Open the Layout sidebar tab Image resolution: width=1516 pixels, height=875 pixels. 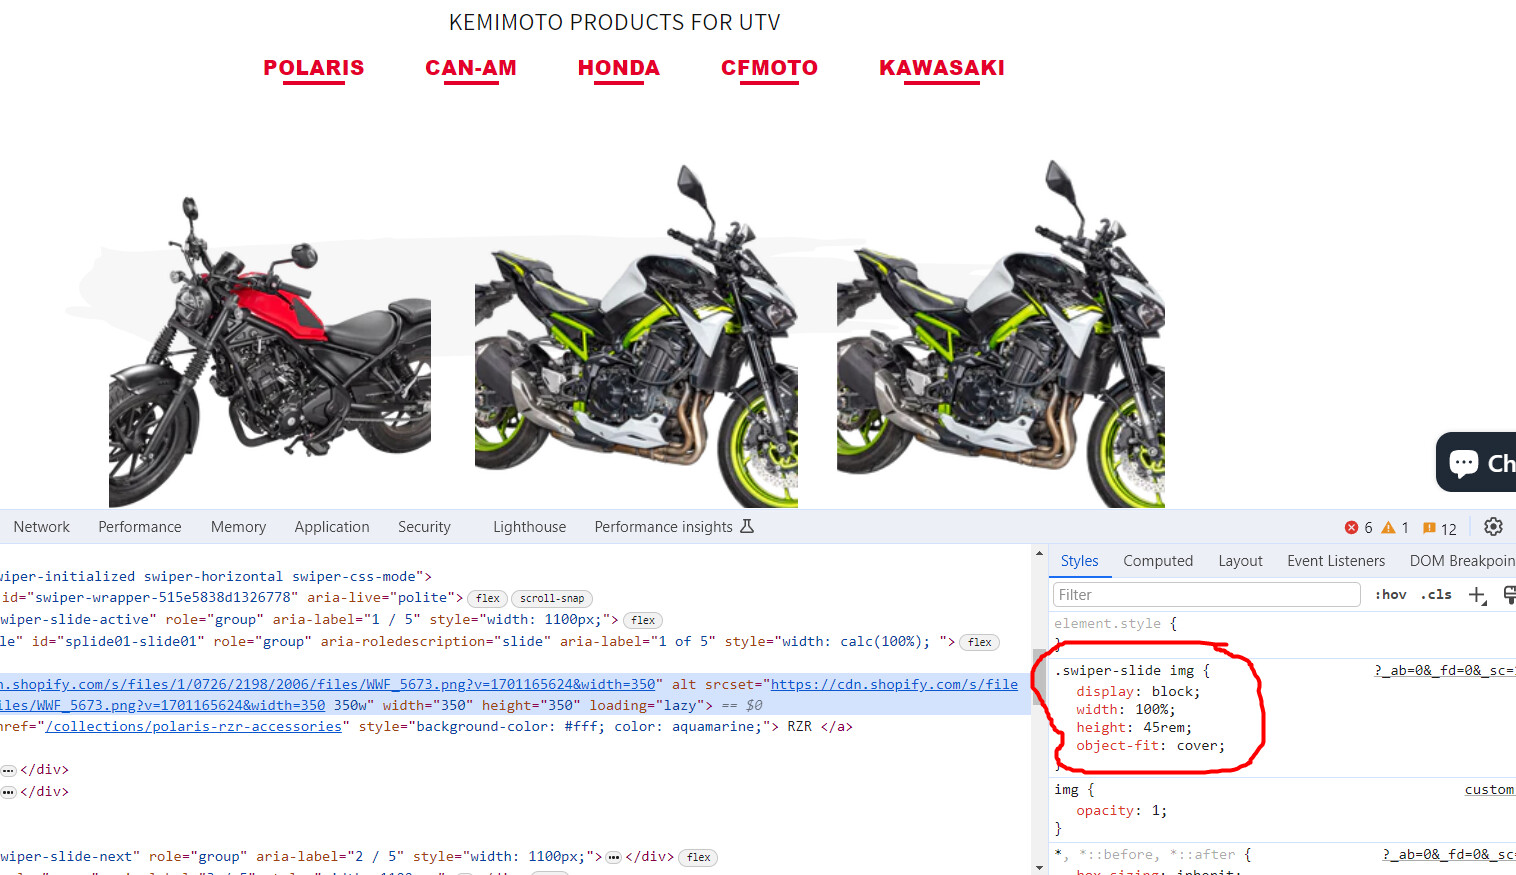click(x=1240, y=561)
